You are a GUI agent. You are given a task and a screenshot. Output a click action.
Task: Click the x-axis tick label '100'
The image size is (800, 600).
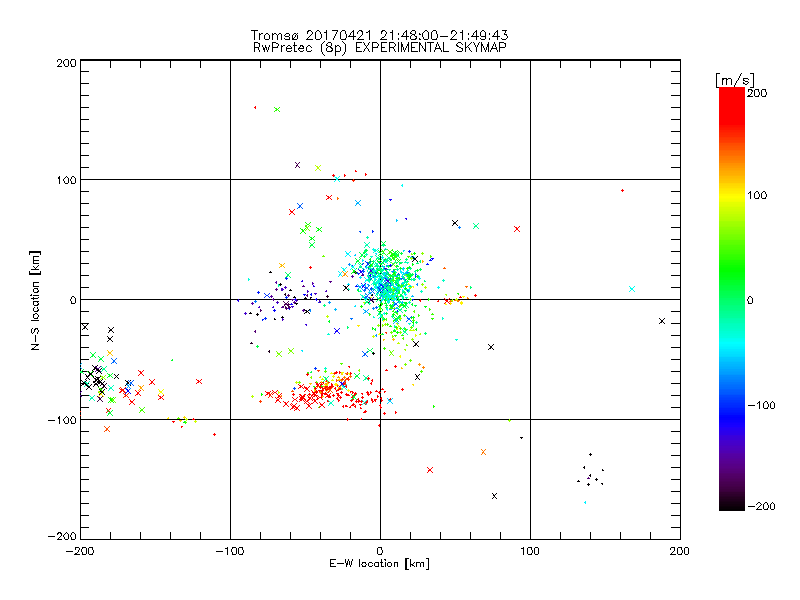(530, 551)
